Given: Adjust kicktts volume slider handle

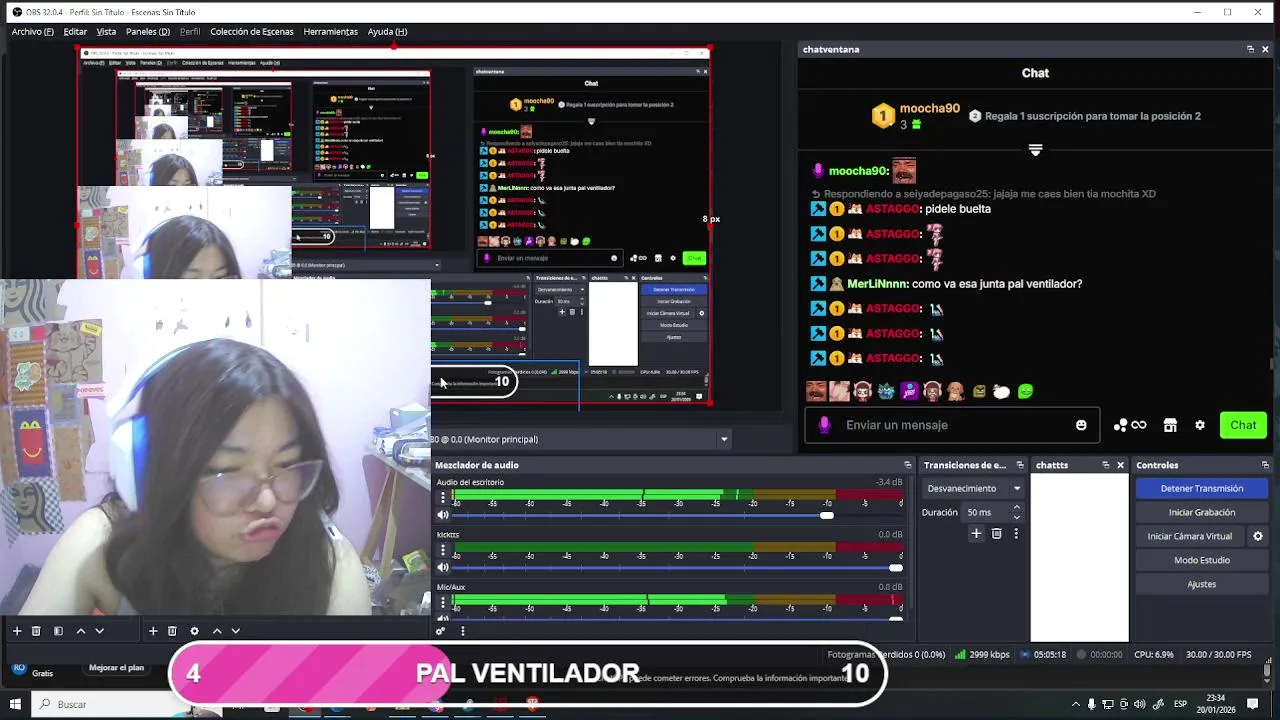Looking at the screenshot, I should click(x=895, y=568).
